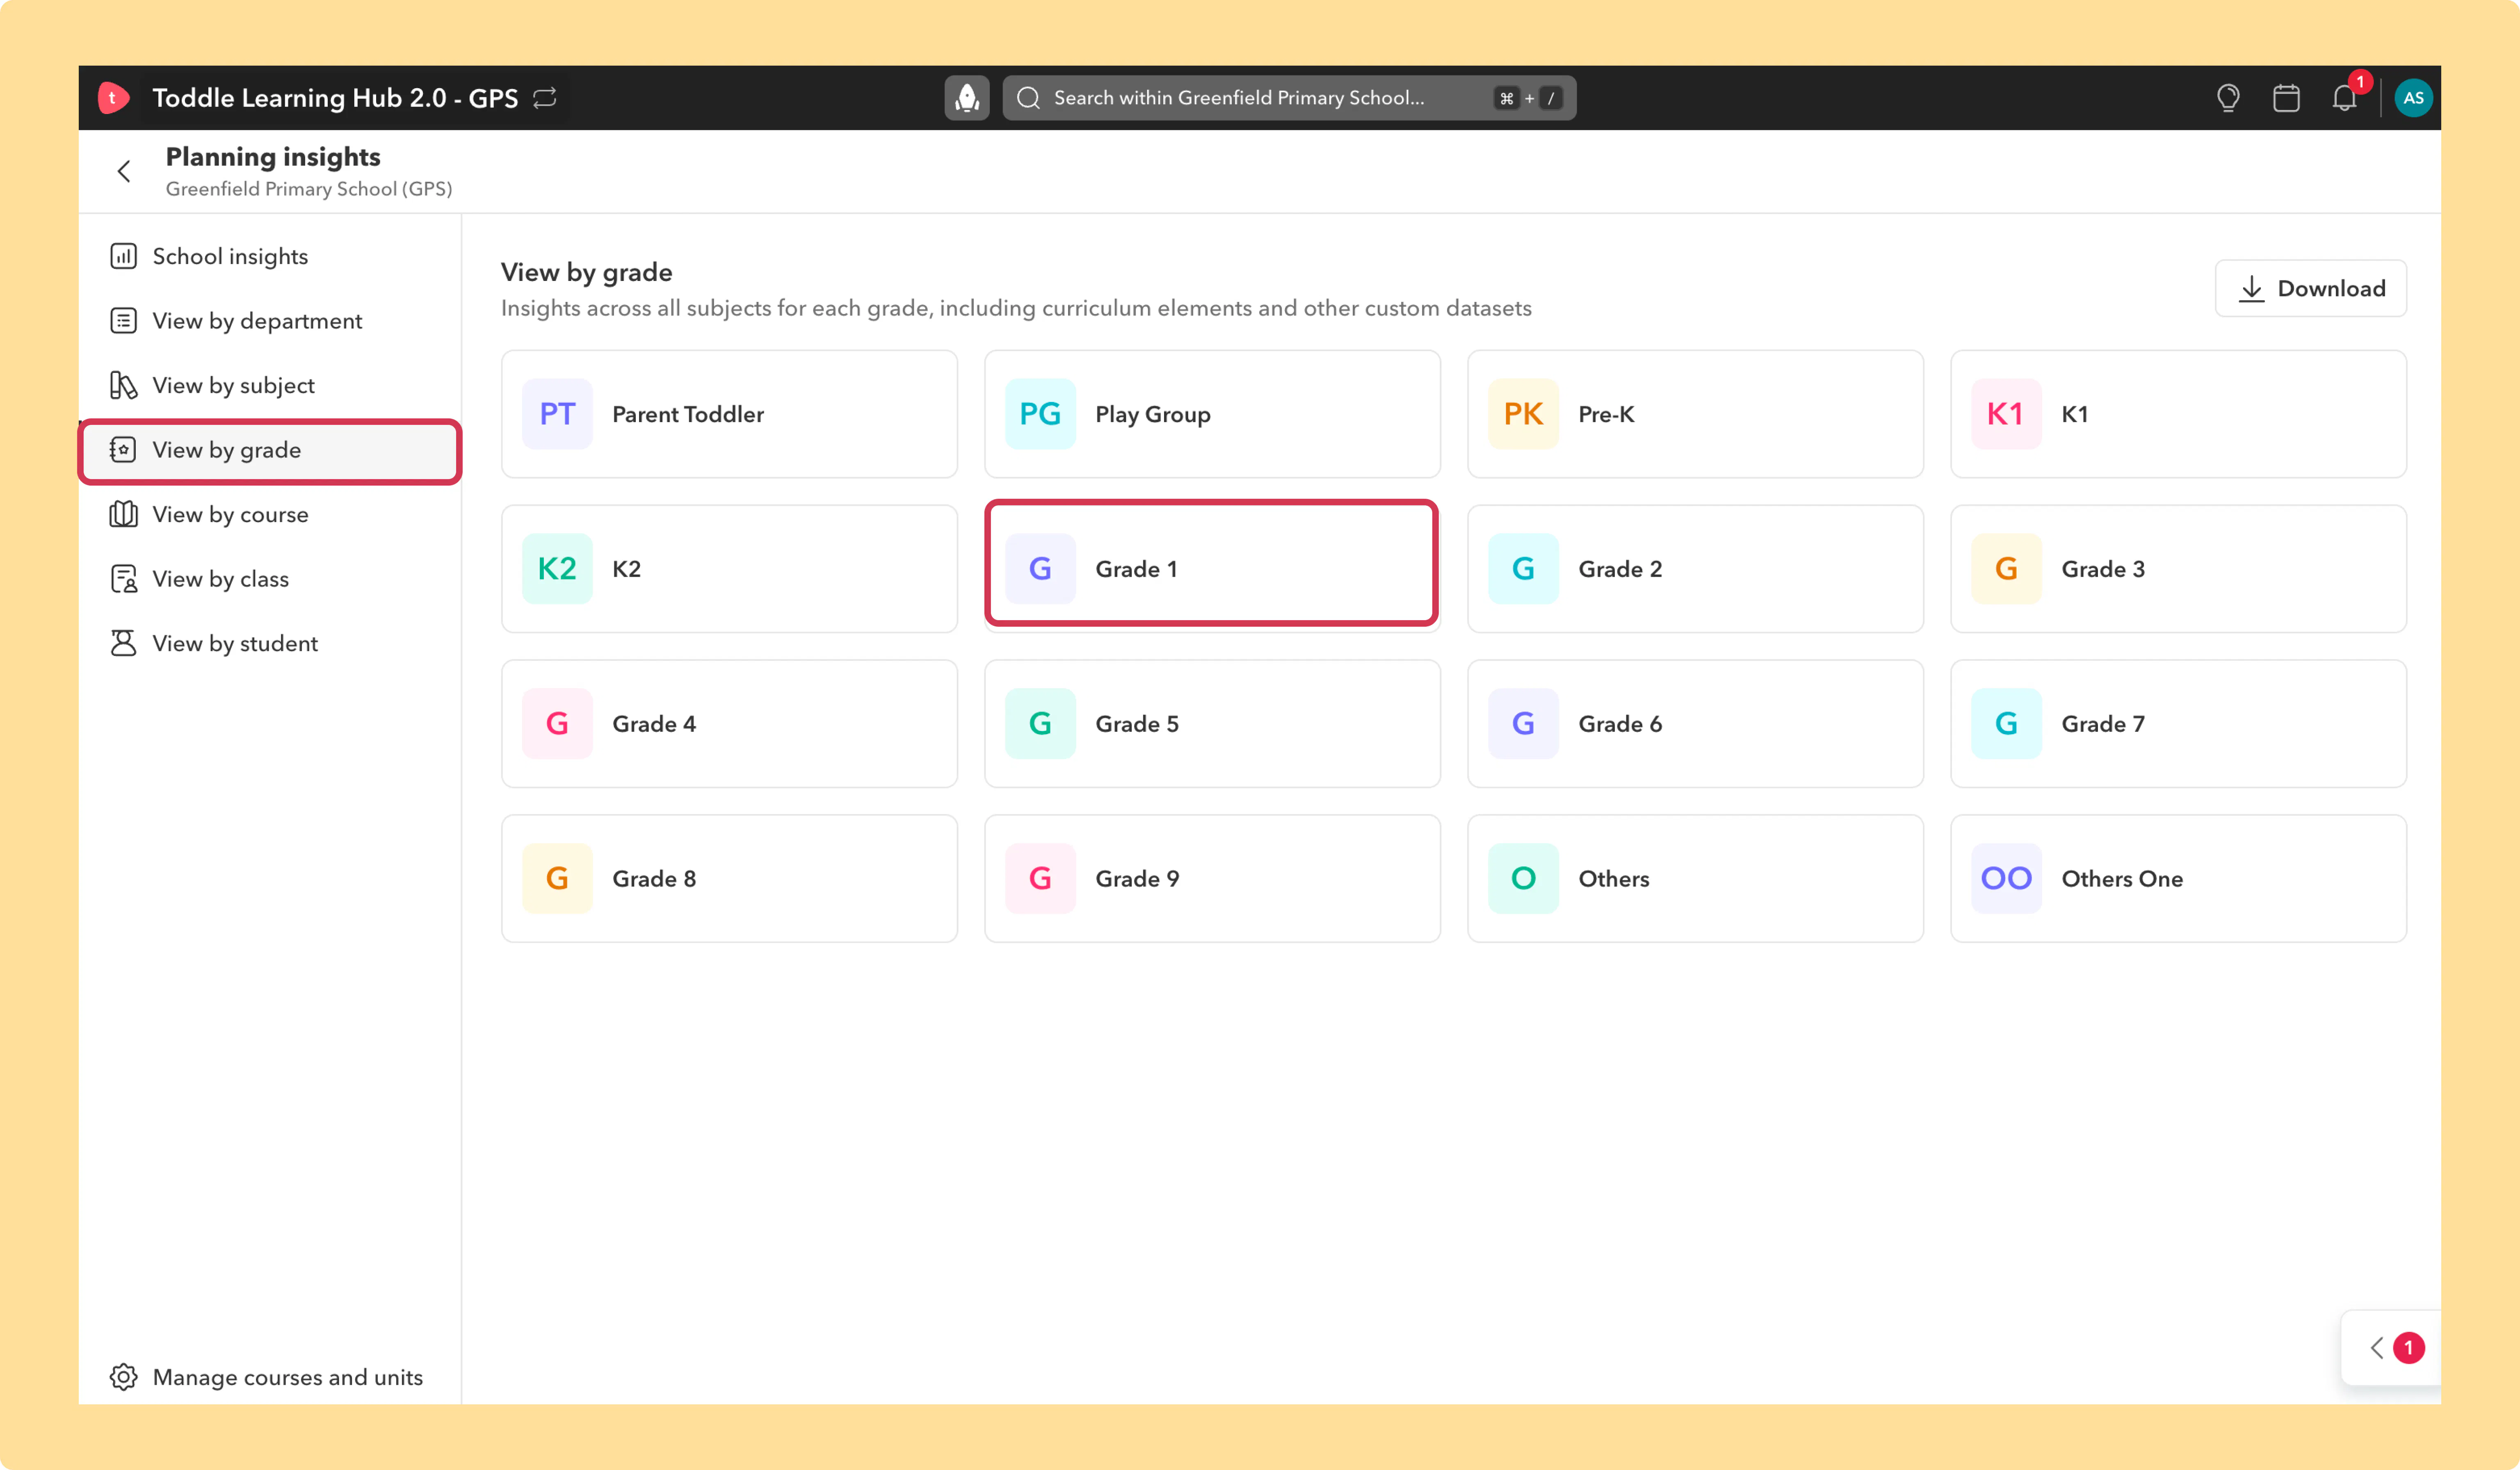2520x1470 pixels.
Task: Click the Manage courses gear icon
Action: [123, 1377]
